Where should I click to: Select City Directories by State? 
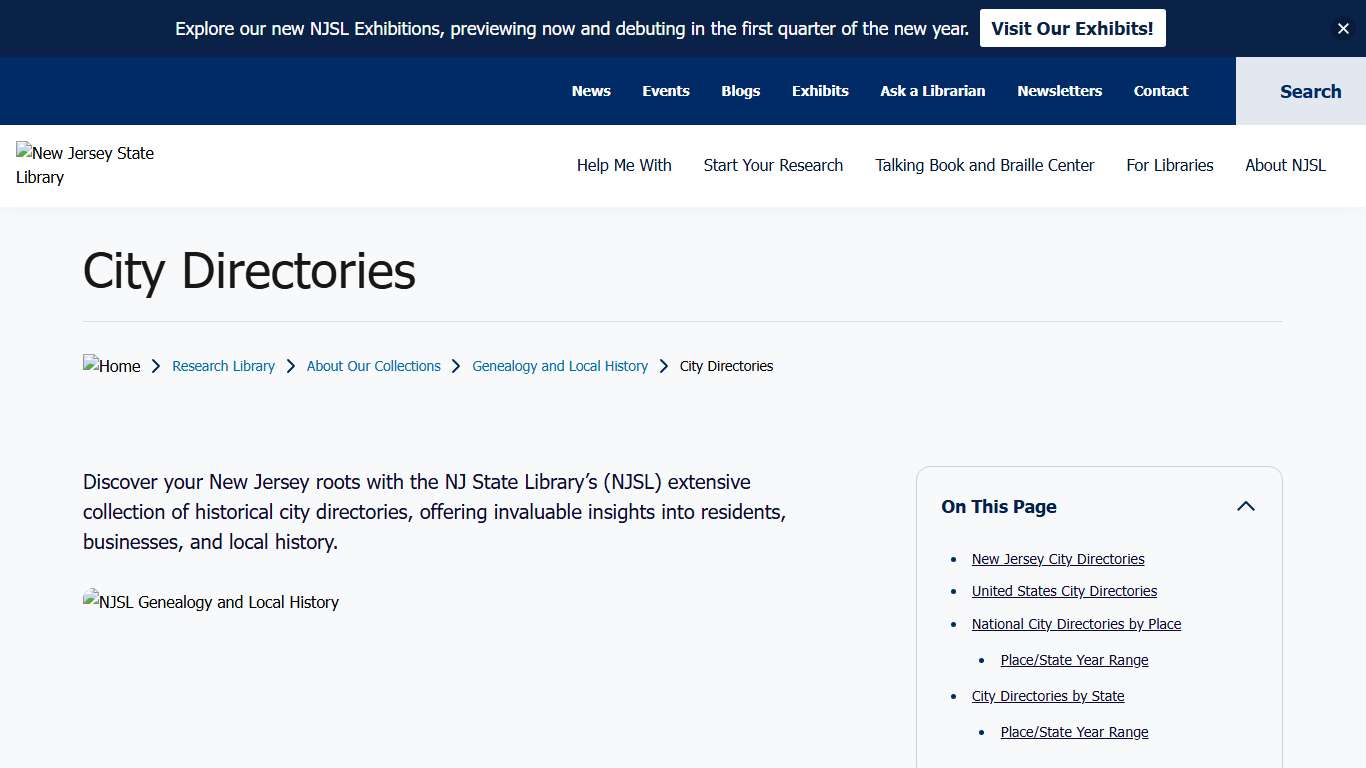pos(1048,696)
